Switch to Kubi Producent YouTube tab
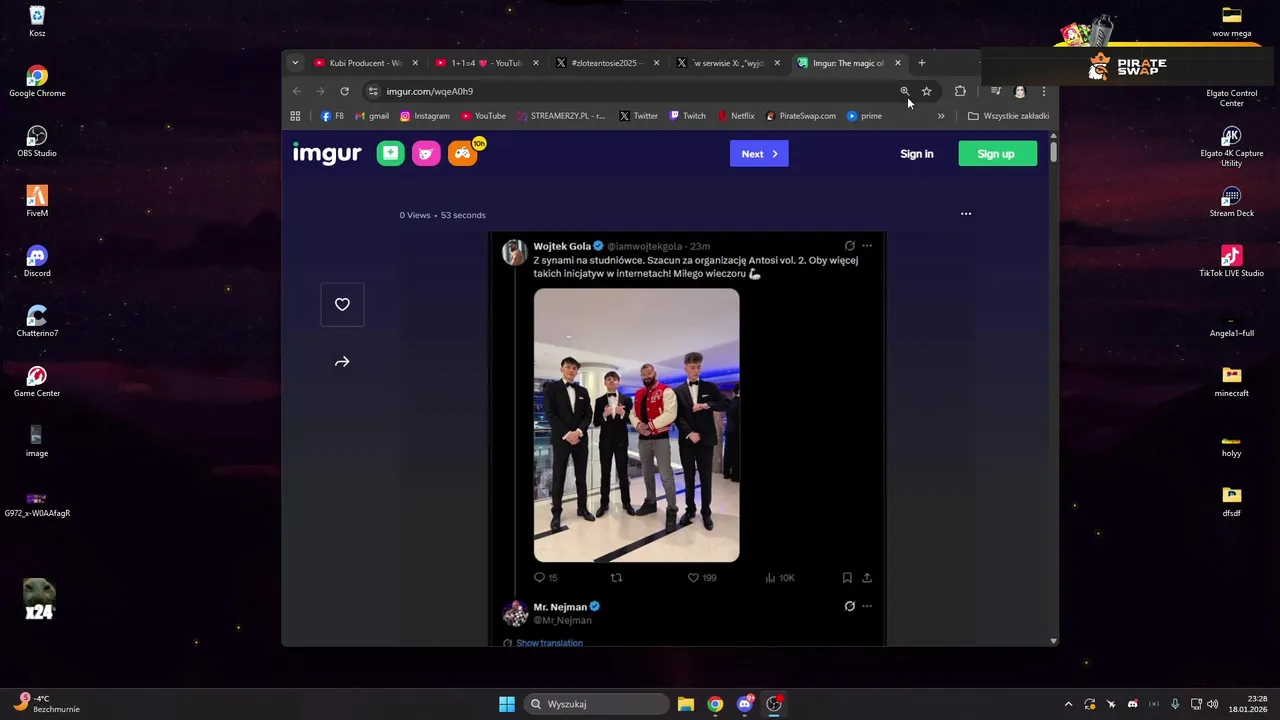Screen dimensions: 1280x720 (x=366, y=63)
